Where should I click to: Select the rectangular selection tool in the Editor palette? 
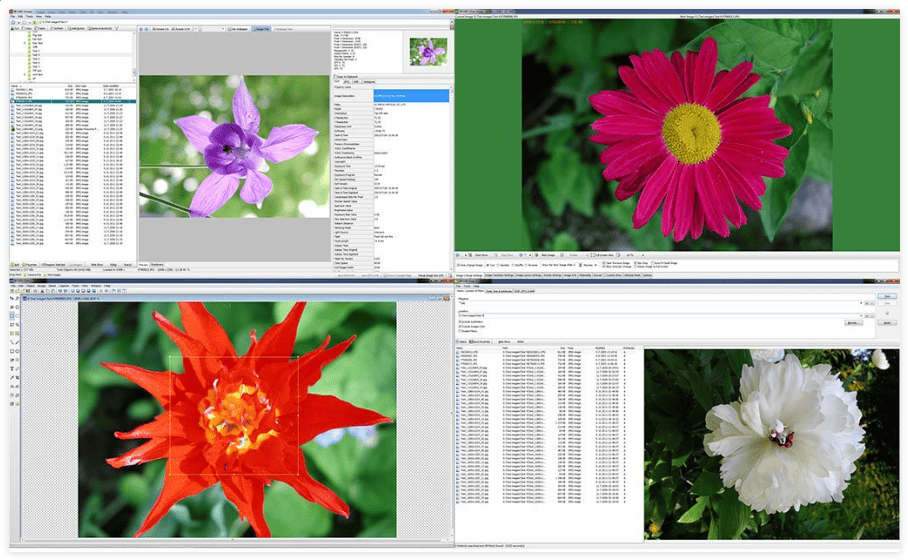pos(12,316)
